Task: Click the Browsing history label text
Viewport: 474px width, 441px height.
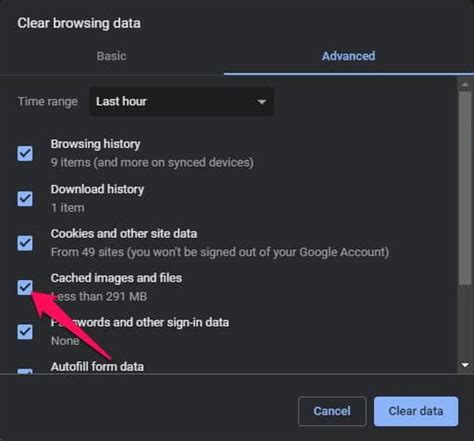Action: point(95,144)
